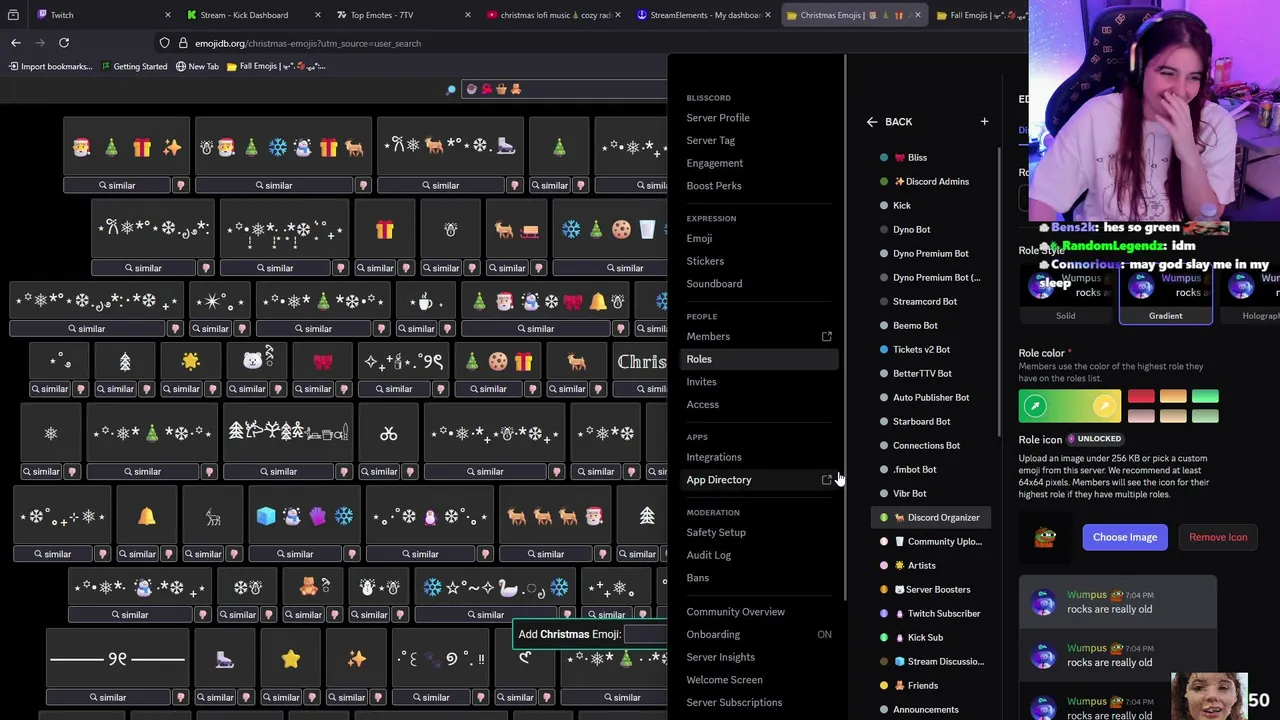The width and height of the screenshot is (1280, 720).
Task: Open the Getting Started bookmark
Action: (x=133, y=66)
